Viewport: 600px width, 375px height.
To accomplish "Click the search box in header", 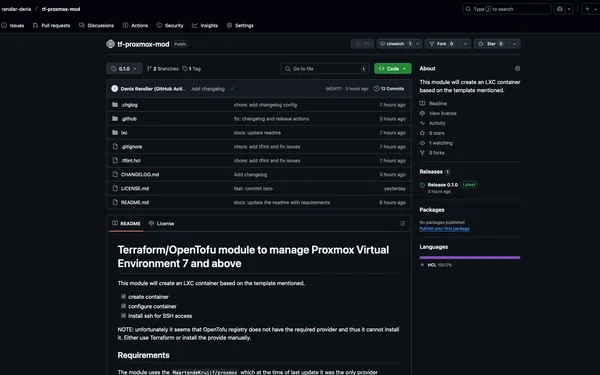I will [x=507, y=9].
